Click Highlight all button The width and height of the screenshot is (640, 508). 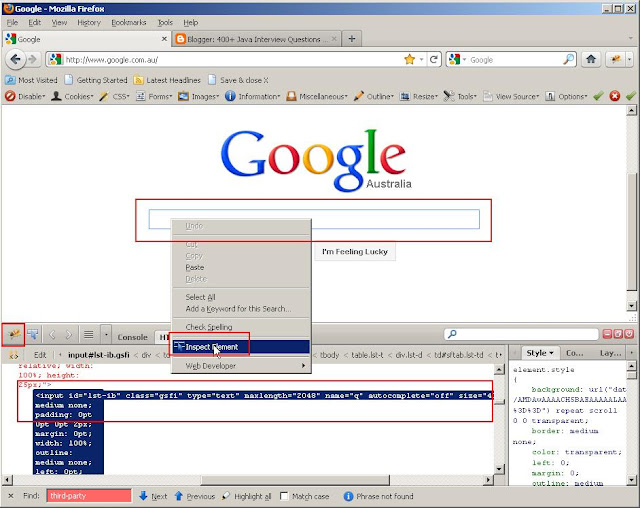tap(247, 496)
